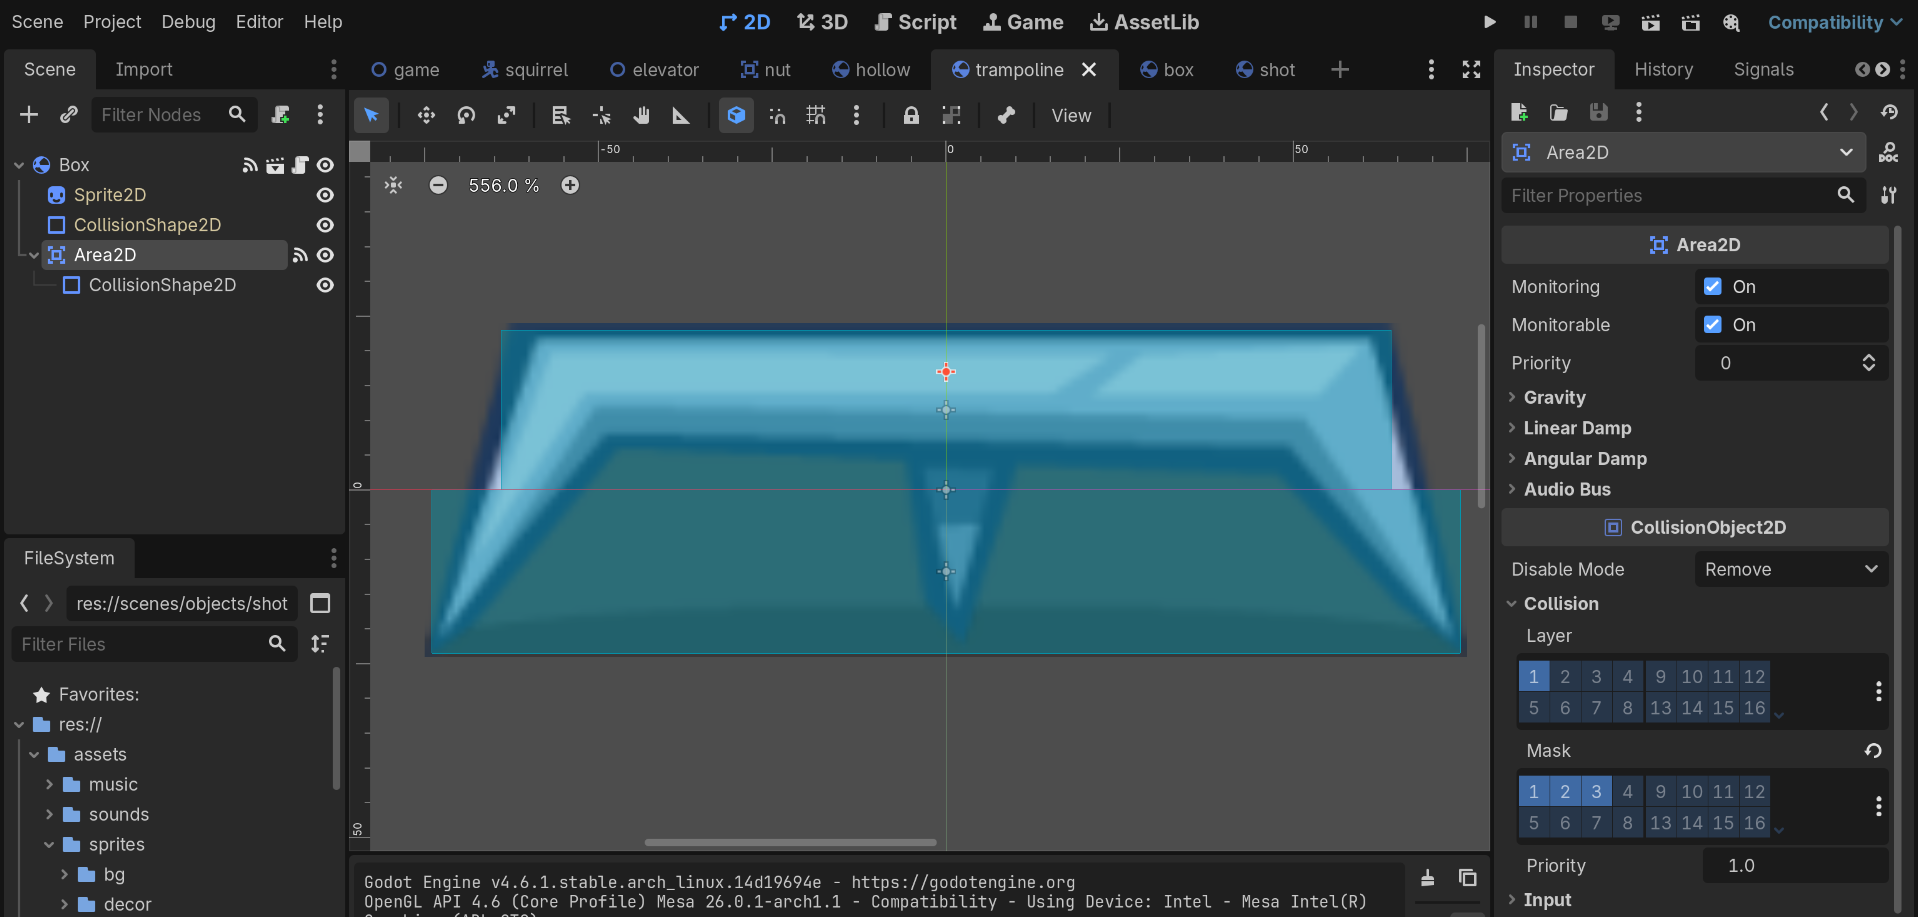Screen dimensions: 1918x917
Task: Toggle visibility of Sprite2D node
Action: click(x=325, y=195)
